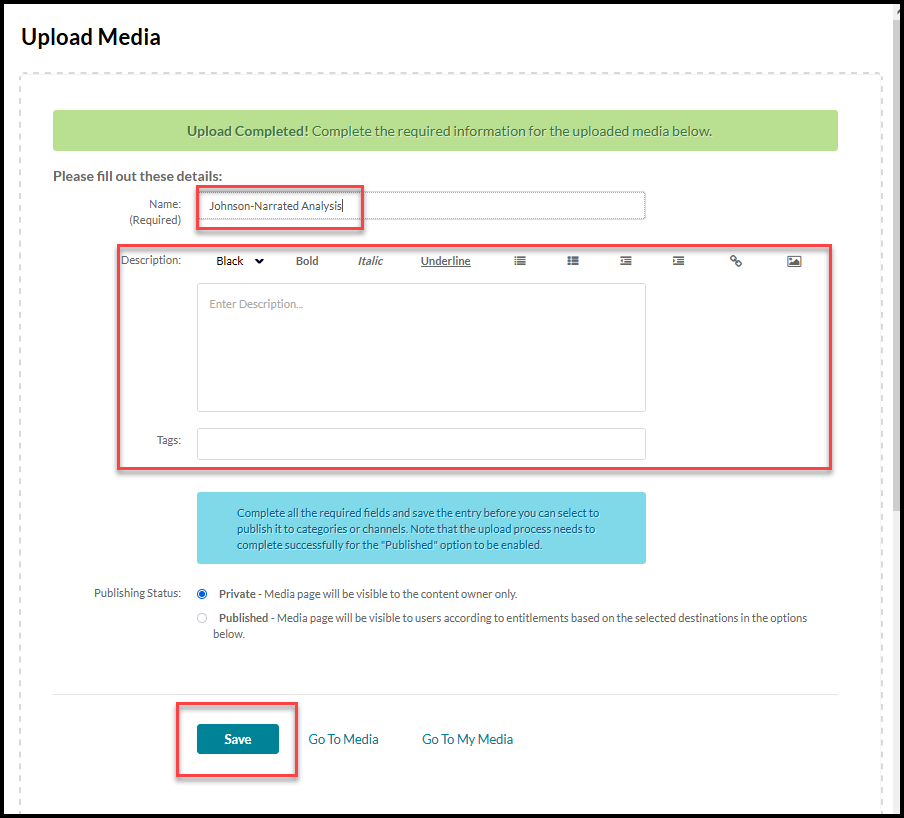Click inside the Tags field
Screen dimensions: 904x818
click(x=420, y=441)
